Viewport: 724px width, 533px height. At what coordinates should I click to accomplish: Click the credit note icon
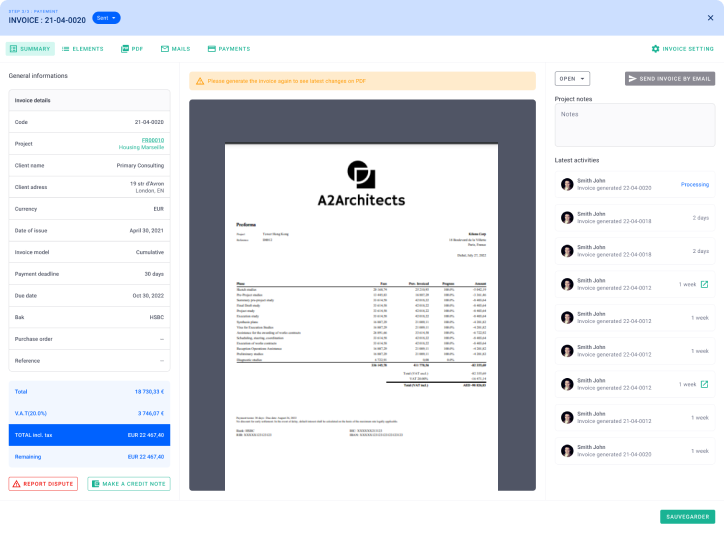click(96, 484)
